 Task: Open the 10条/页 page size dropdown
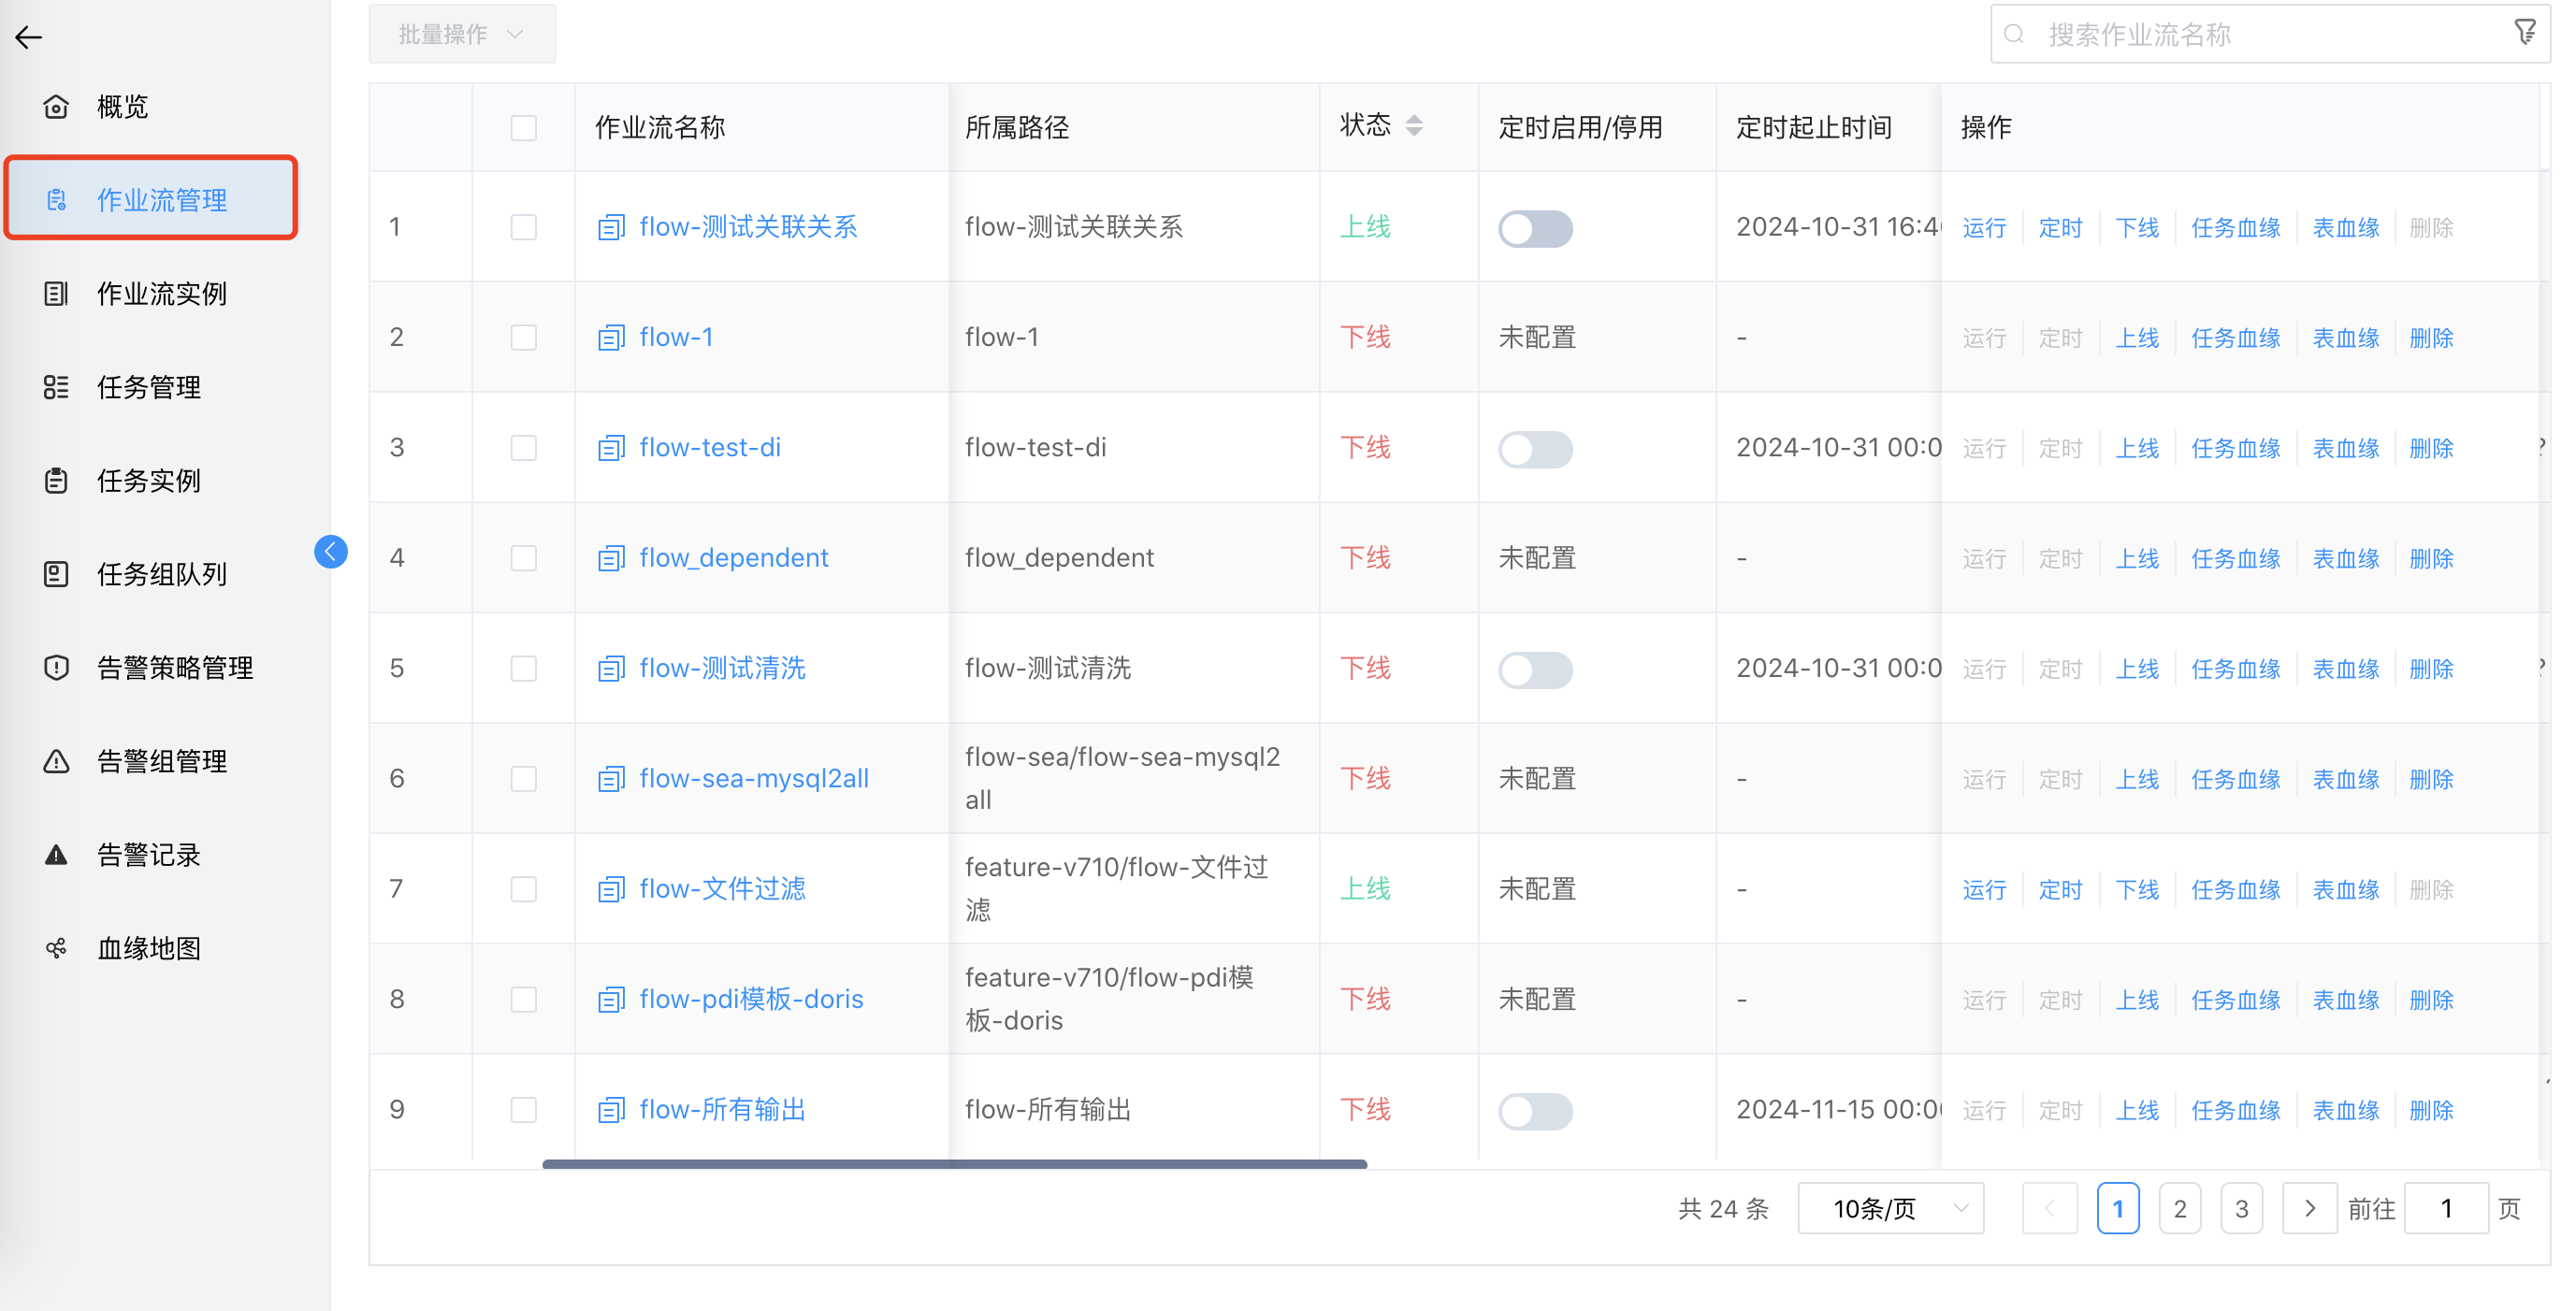[x=1889, y=1208]
